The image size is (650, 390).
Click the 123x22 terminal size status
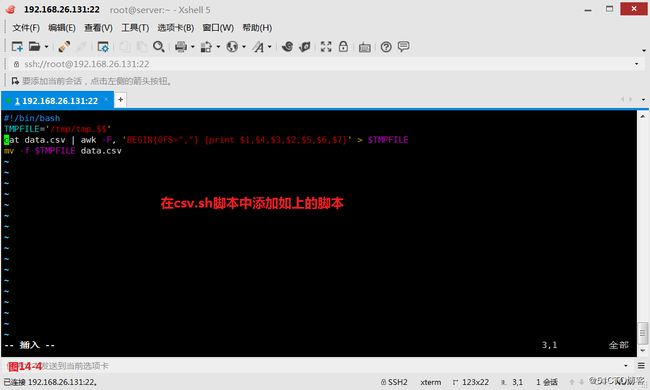point(471,382)
